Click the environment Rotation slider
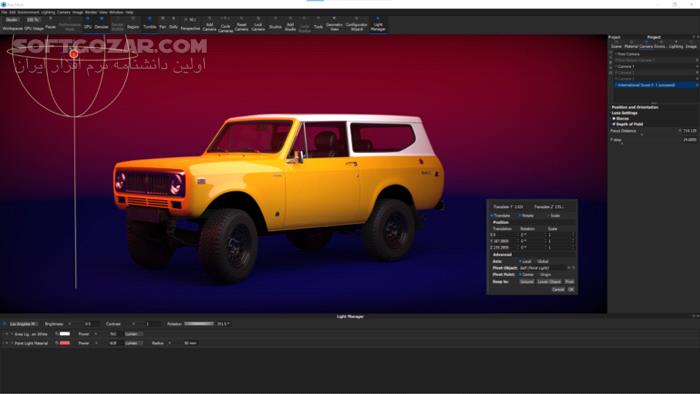The width and height of the screenshot is (700, 394). (199, 324)
